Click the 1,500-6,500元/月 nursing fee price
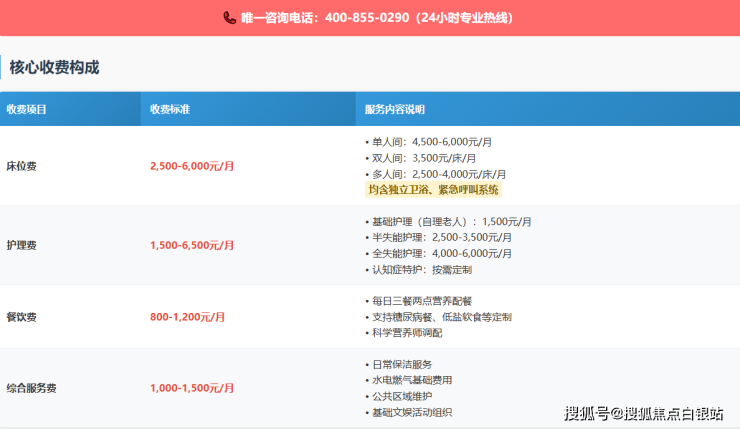 [x=192, y=245]
